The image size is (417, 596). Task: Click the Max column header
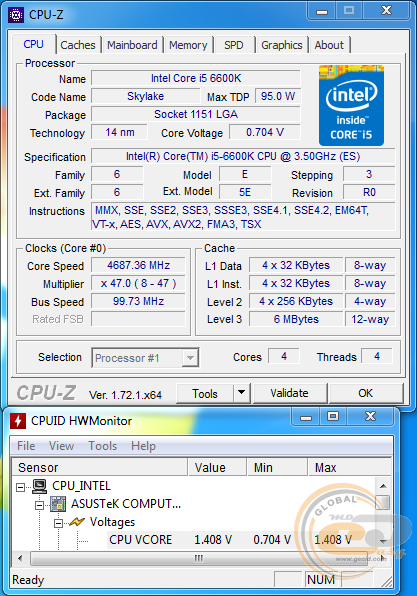click(349, 467)
